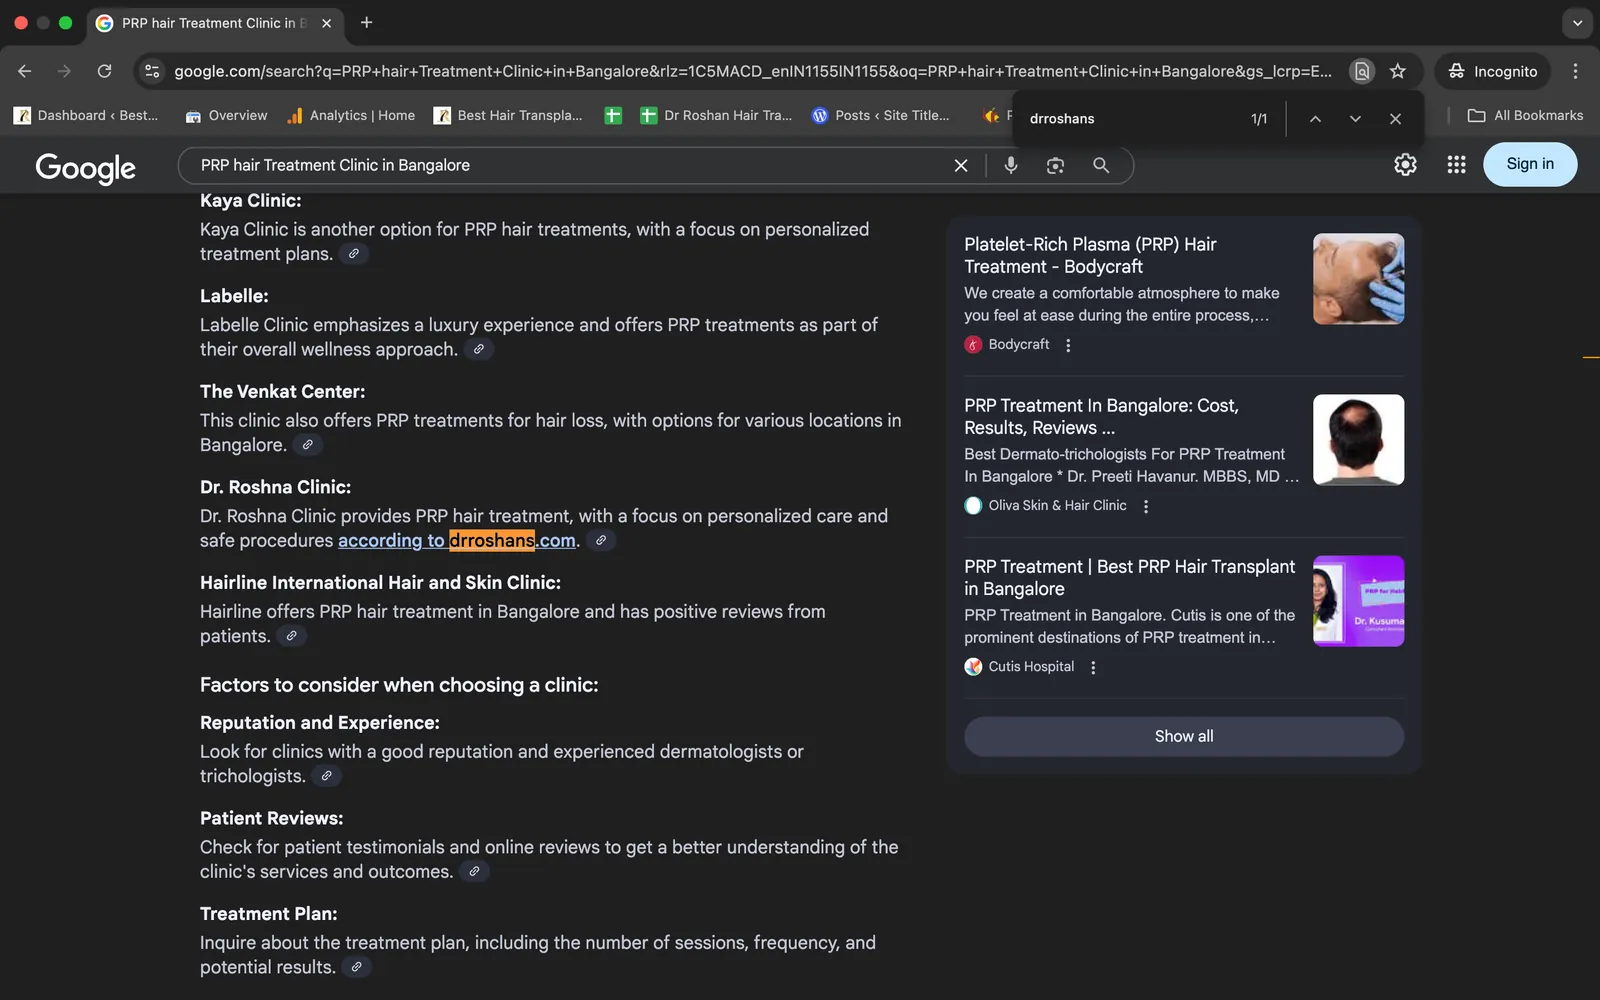The width and height of the screenshot is (1600, 1000).
Task: View site information for google.com
Action: coord(152,71)
